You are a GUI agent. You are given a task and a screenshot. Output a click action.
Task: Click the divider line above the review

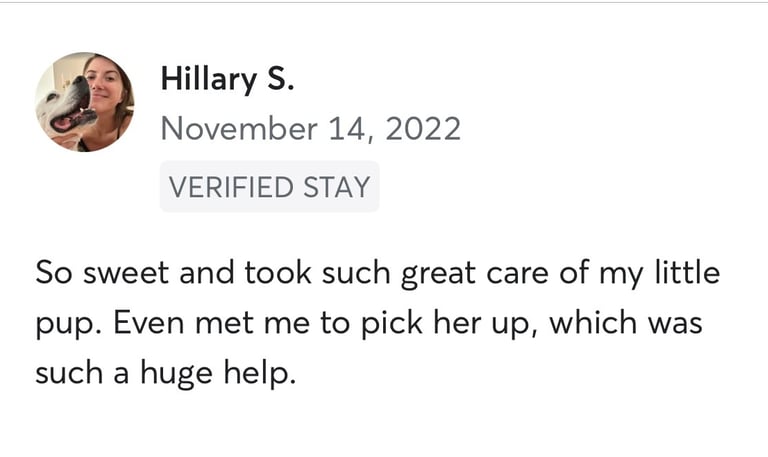(384, 2)
